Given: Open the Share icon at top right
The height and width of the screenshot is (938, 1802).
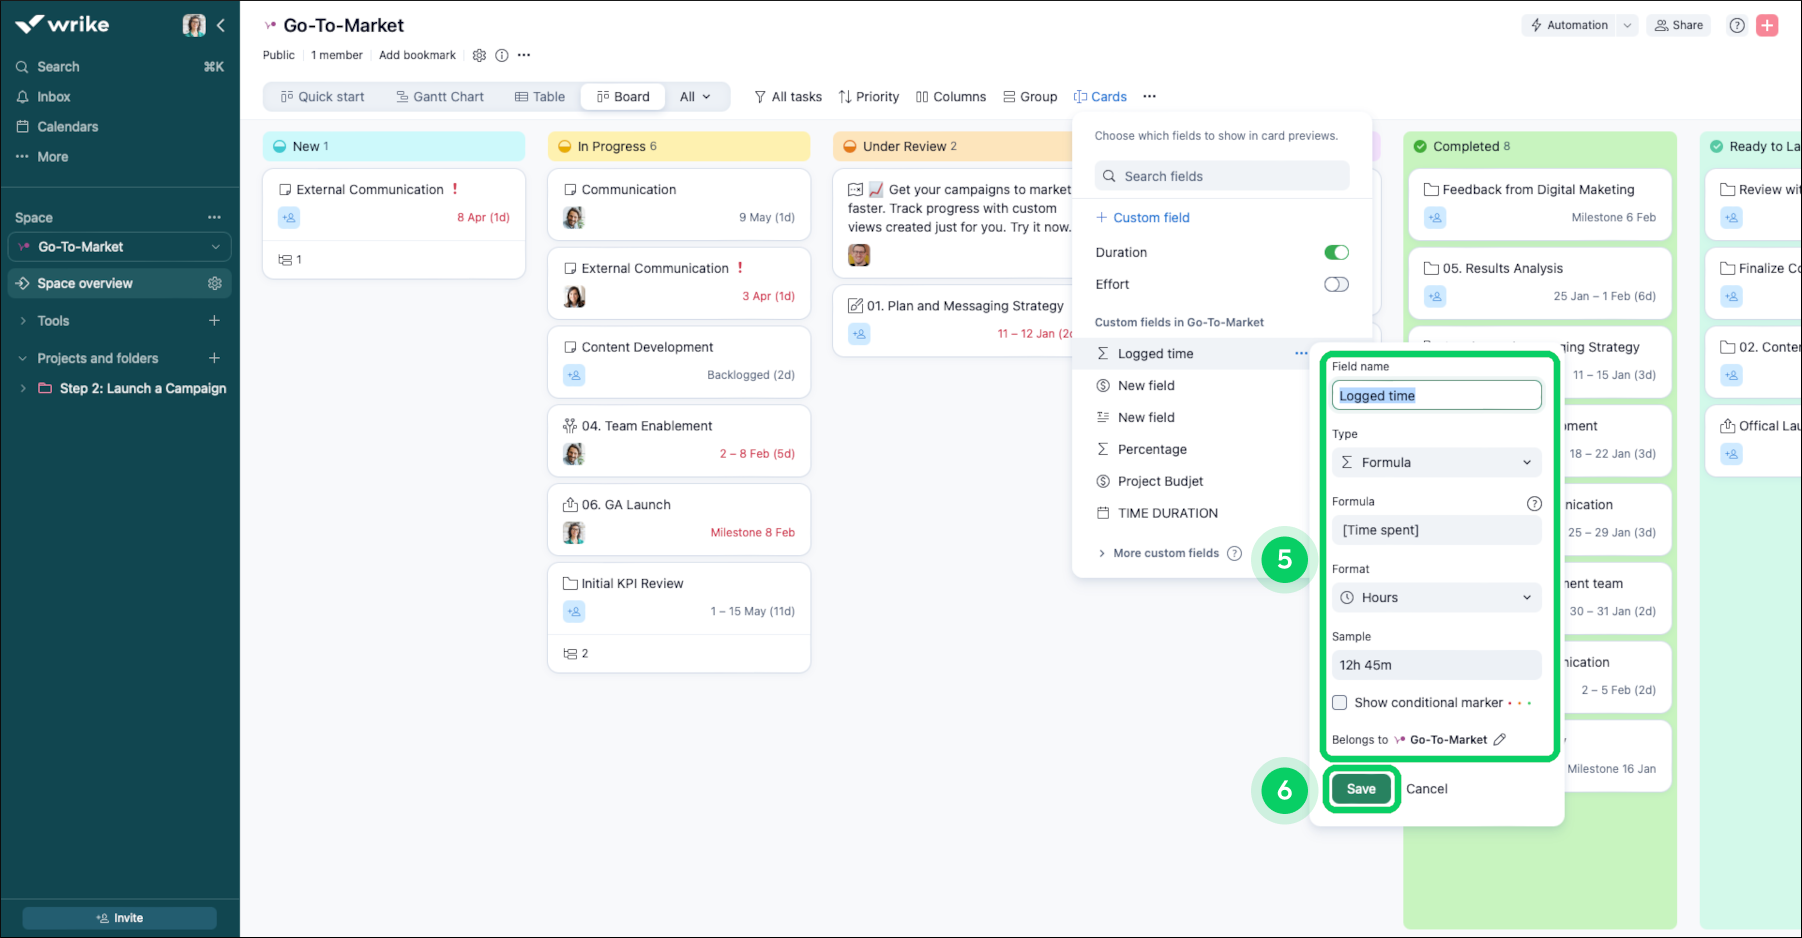Looking at the screenshot, I should pos(1658,24).
